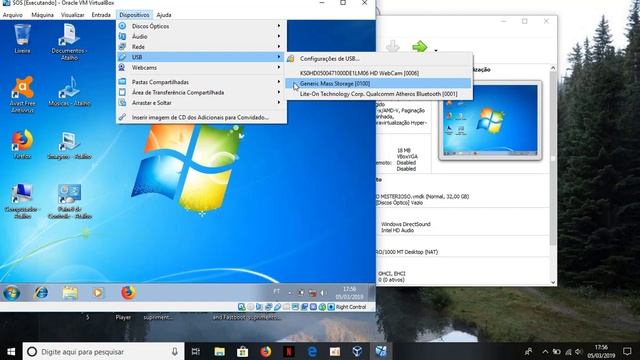Expand the Arrastar e Soltar submenu
This screenshot has height=360, width=640.
coord(201,103)
